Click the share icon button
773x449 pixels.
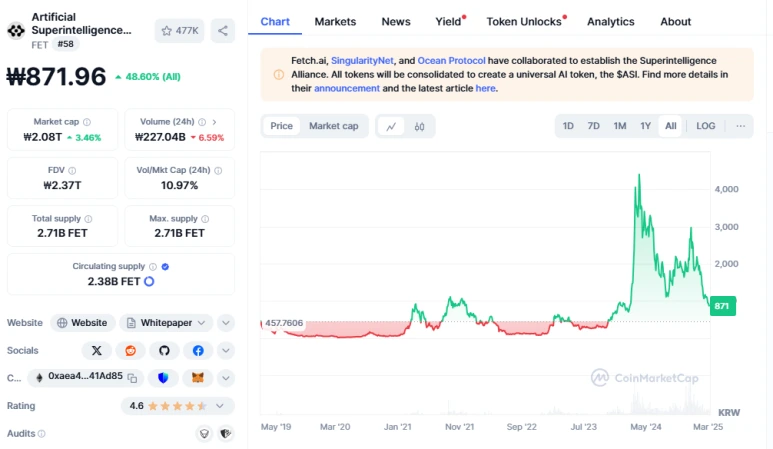point(223,31)
